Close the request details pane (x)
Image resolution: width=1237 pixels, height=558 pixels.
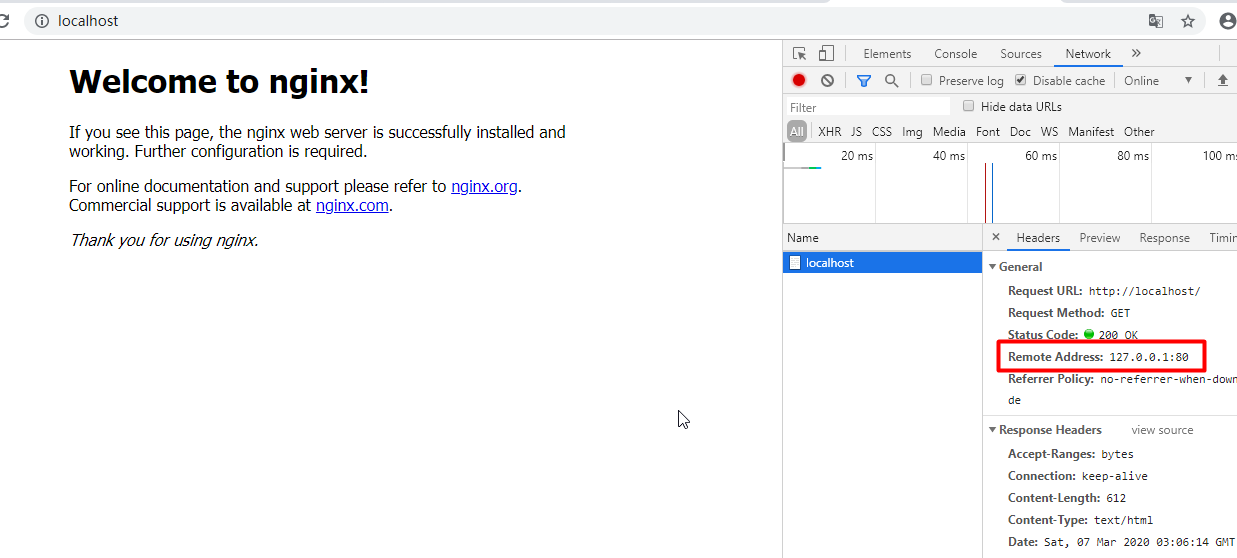click(995, 237)
